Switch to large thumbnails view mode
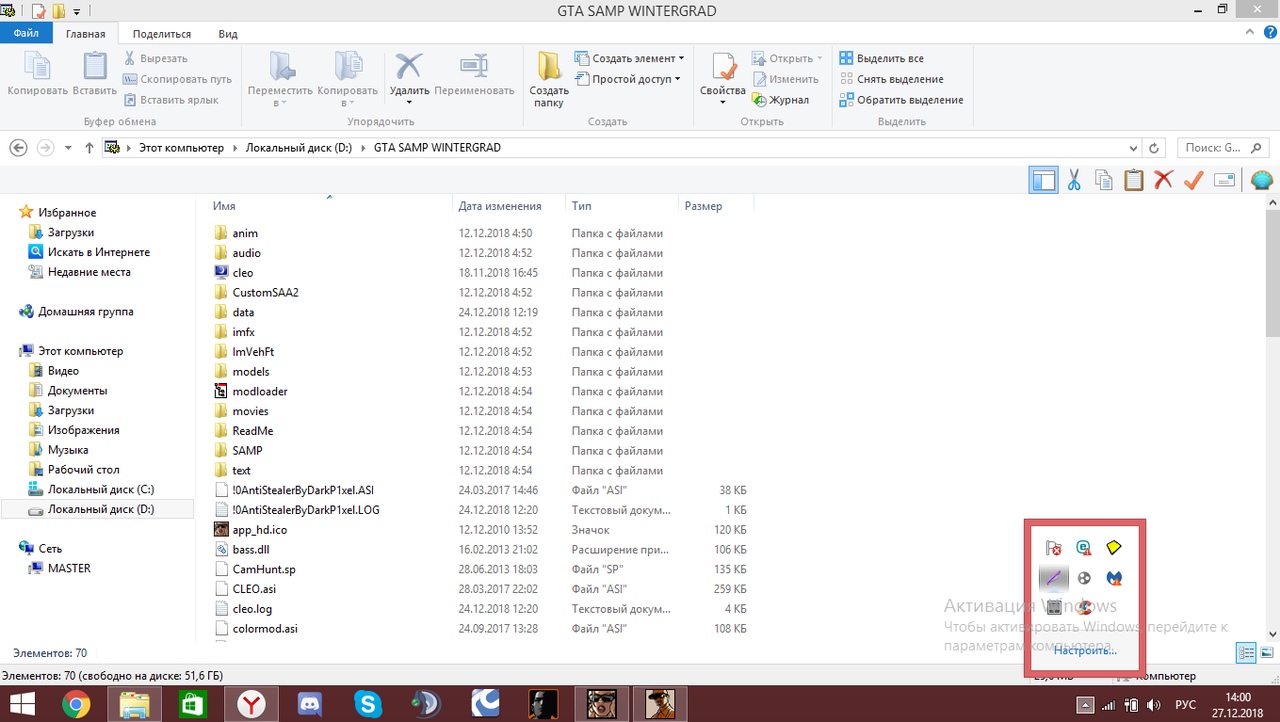This screenshot has height=722, width=1280. pos(1267,653)
